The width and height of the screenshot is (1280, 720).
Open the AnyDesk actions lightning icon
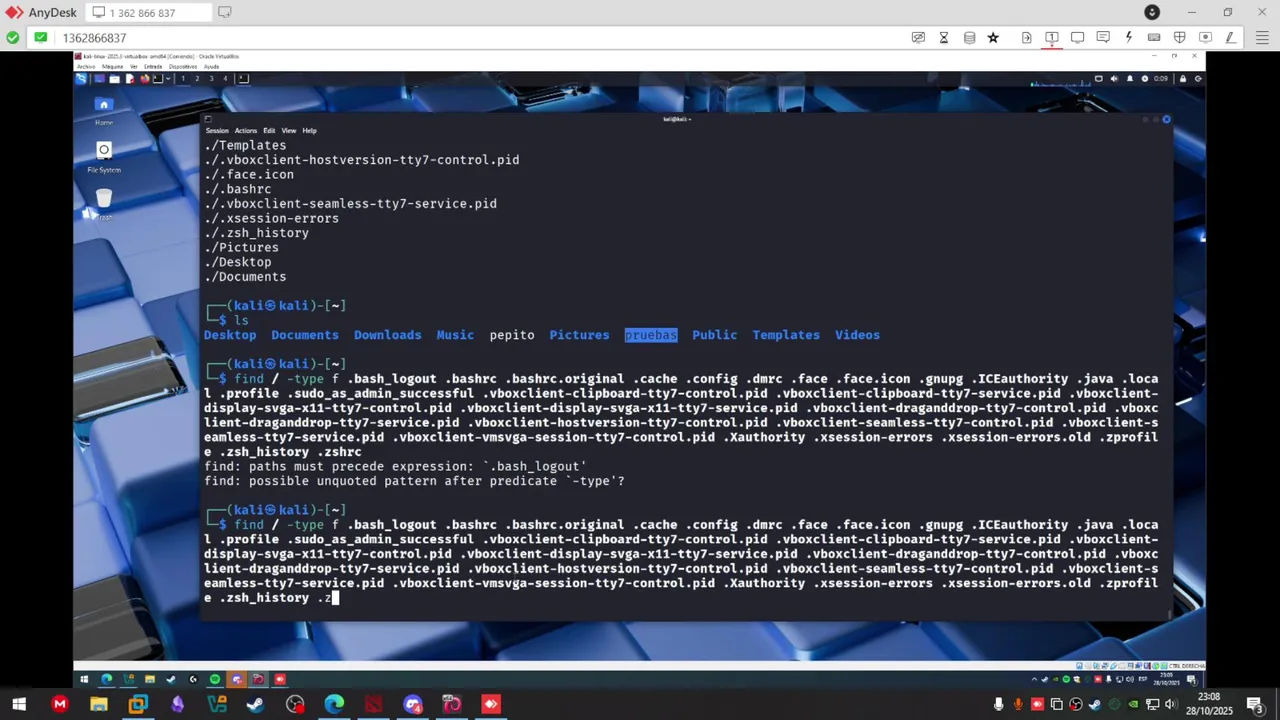pyautogui.click(x=1128, y=38)
